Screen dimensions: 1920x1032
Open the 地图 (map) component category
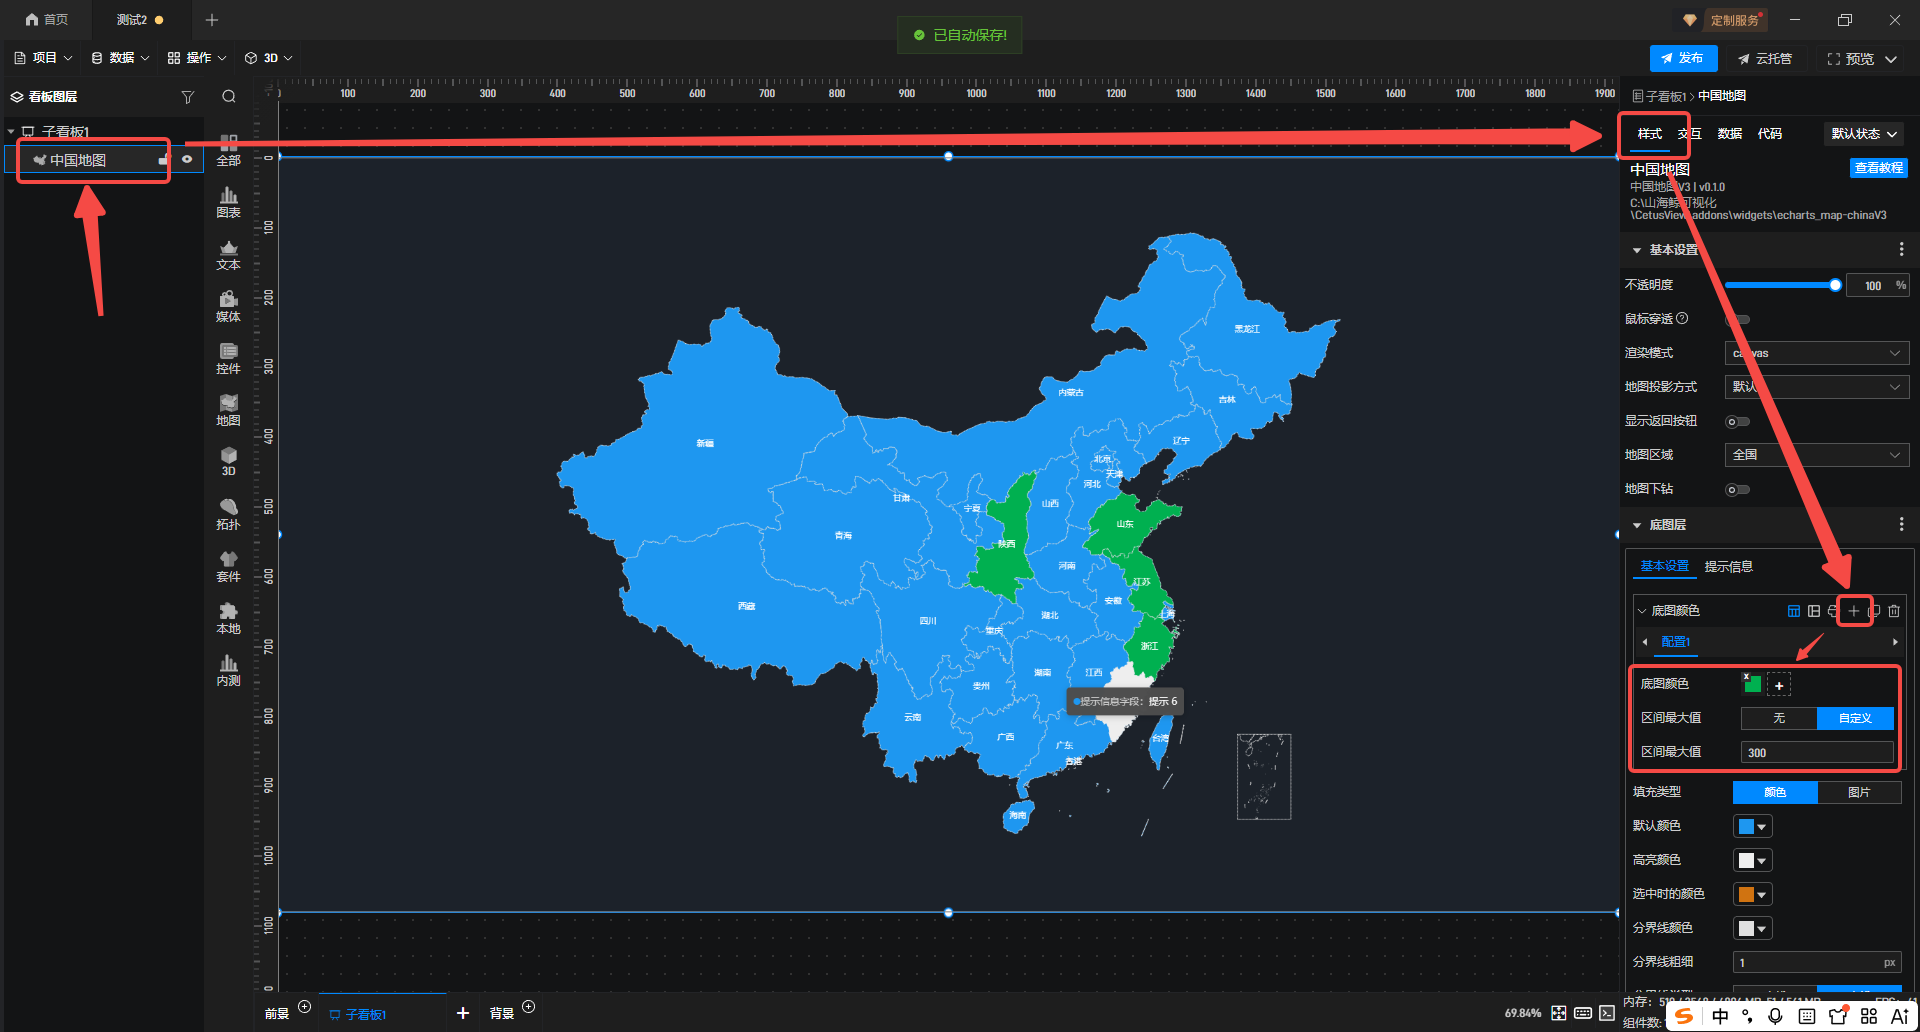[228, 410]
